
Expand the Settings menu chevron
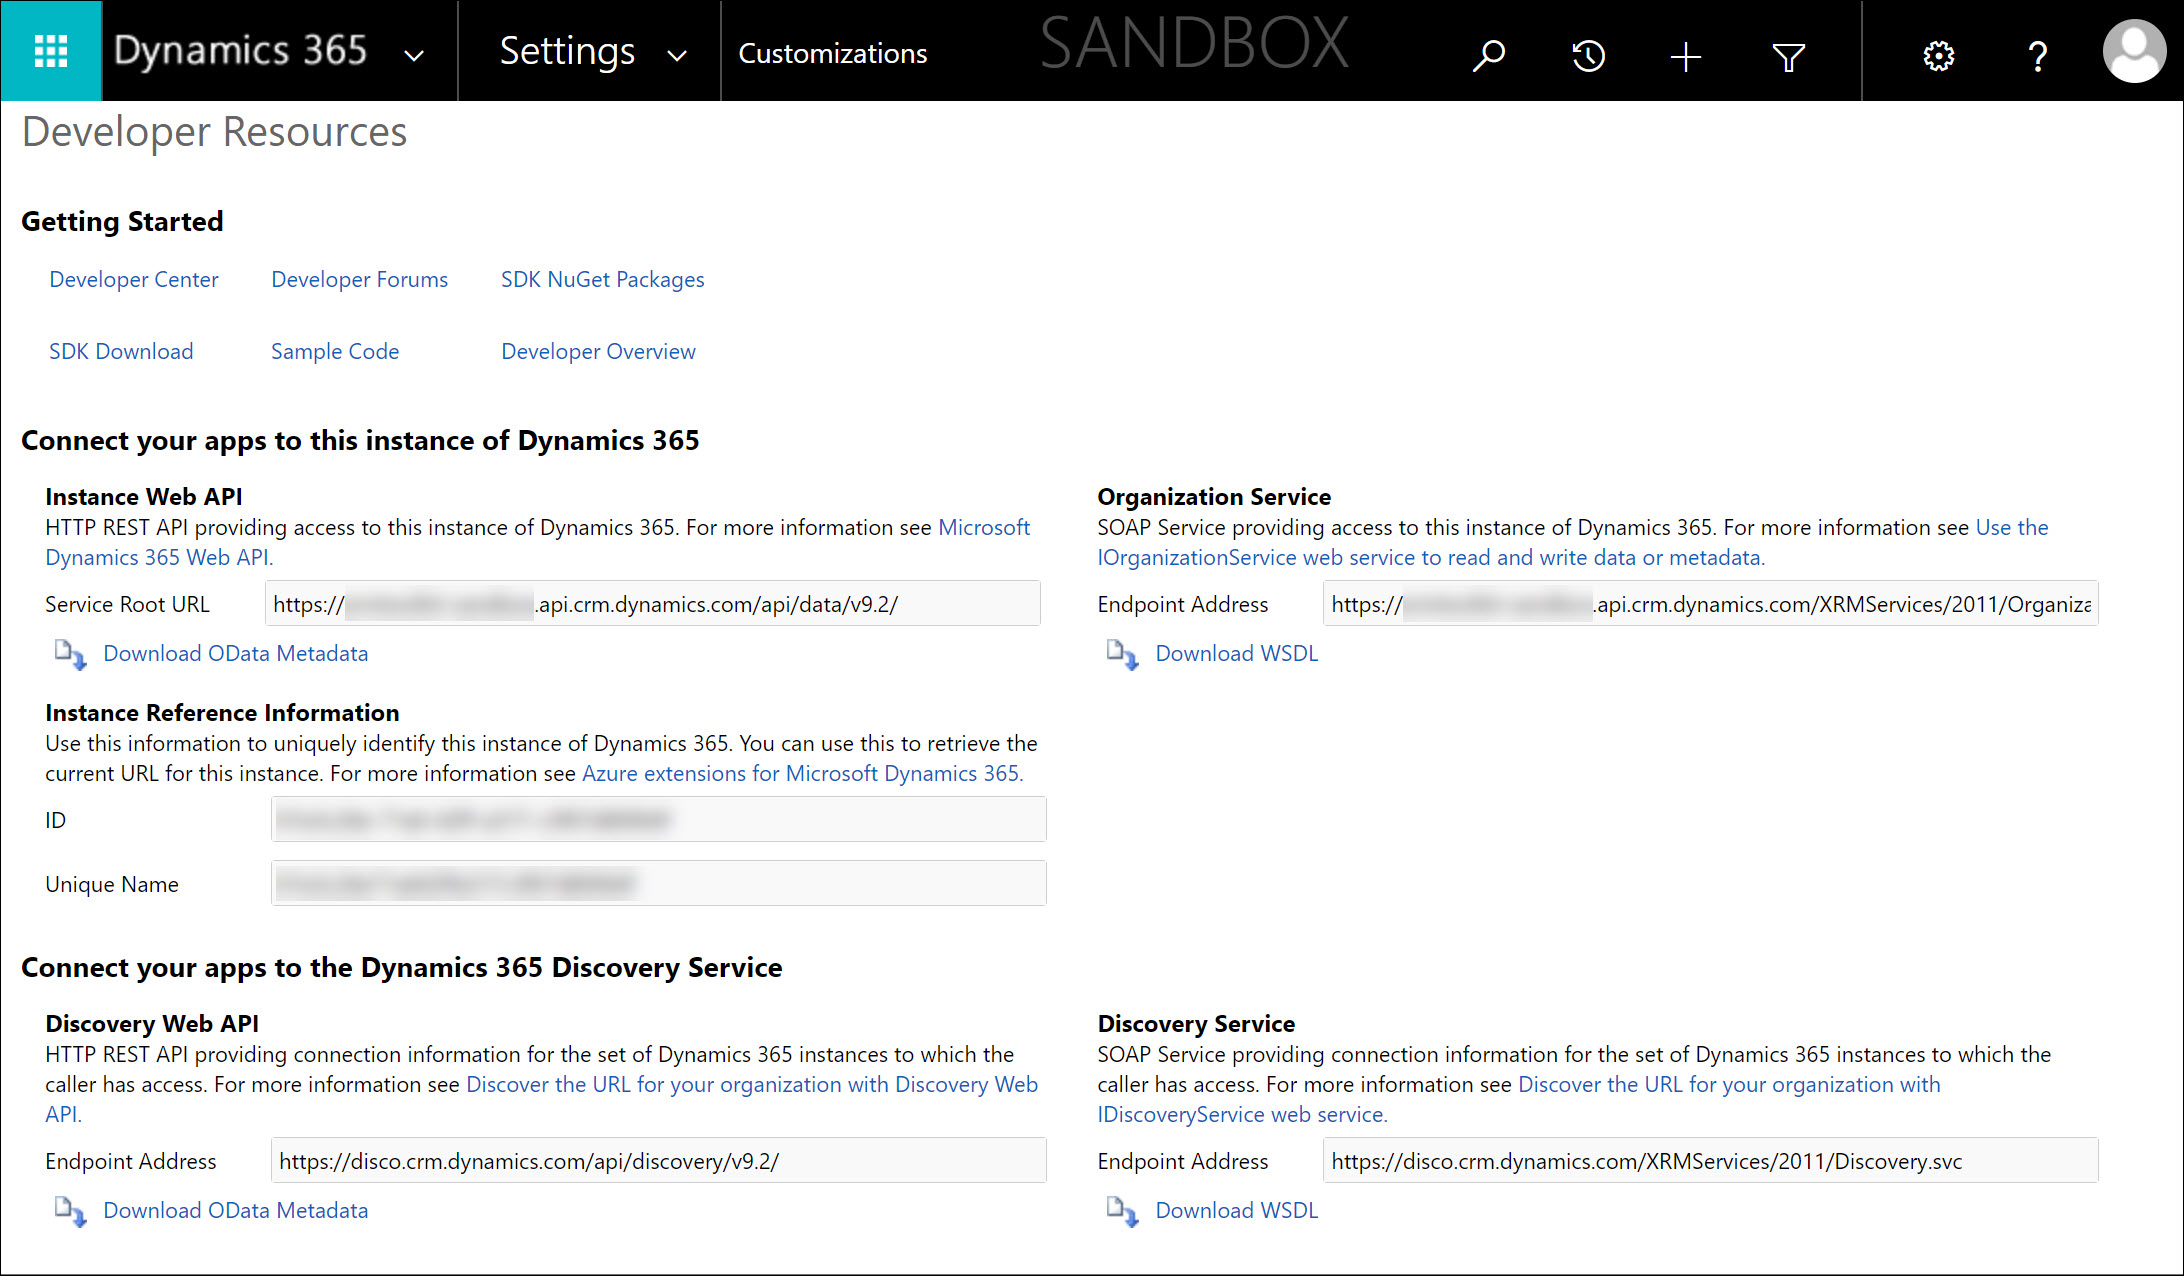(677, 56)
